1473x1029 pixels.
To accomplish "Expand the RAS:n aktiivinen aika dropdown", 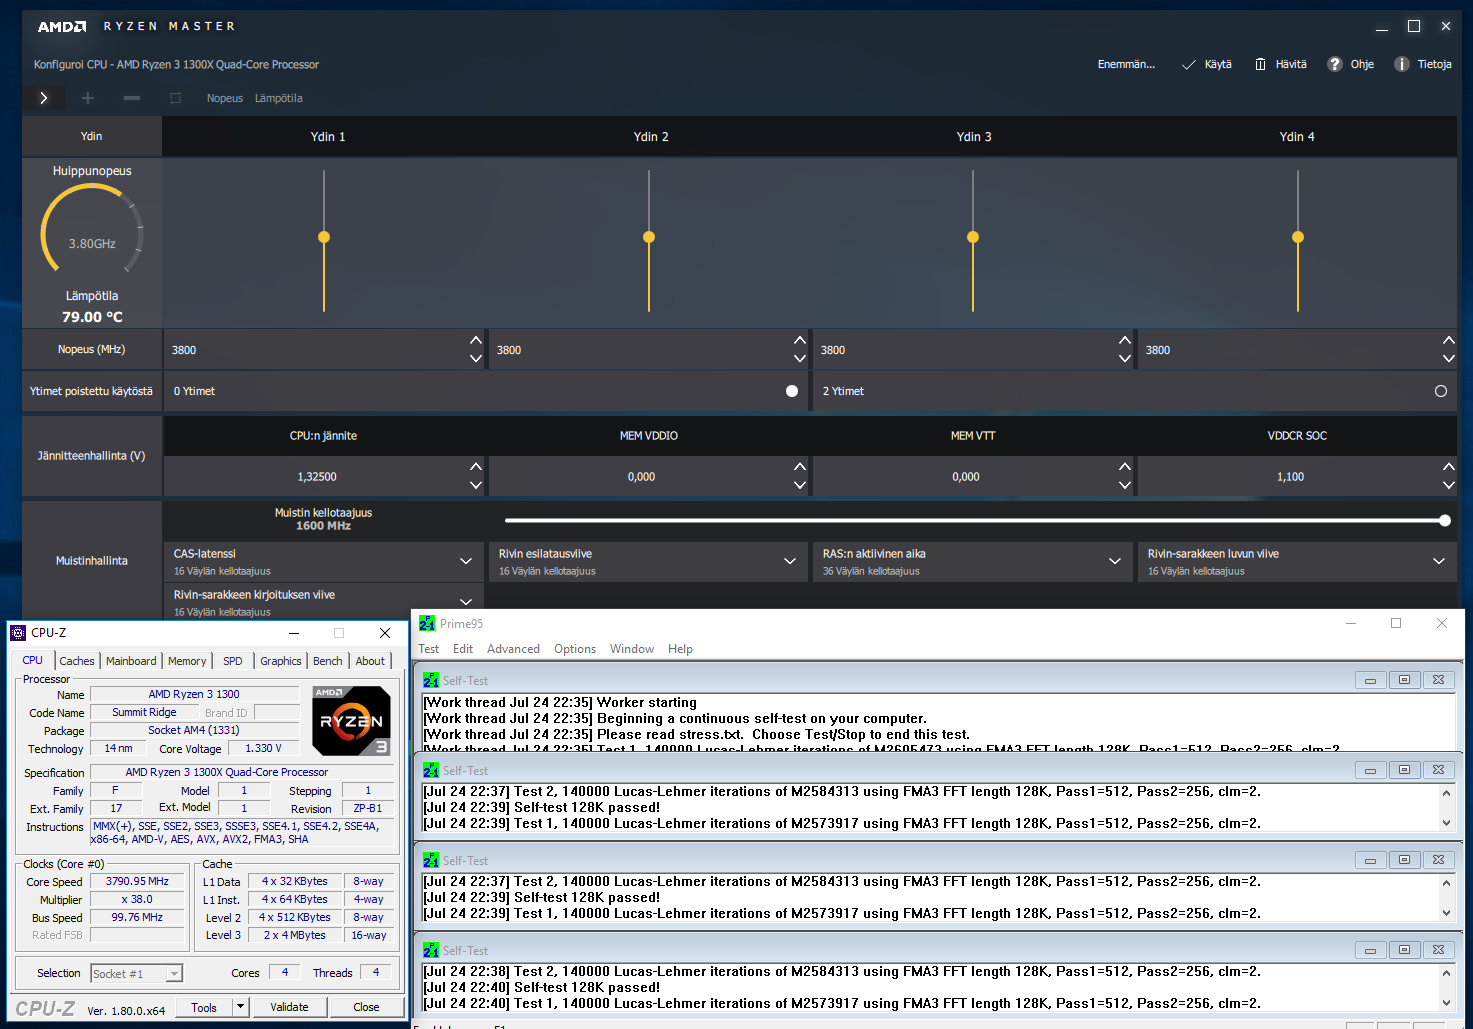I will 1115,561.
